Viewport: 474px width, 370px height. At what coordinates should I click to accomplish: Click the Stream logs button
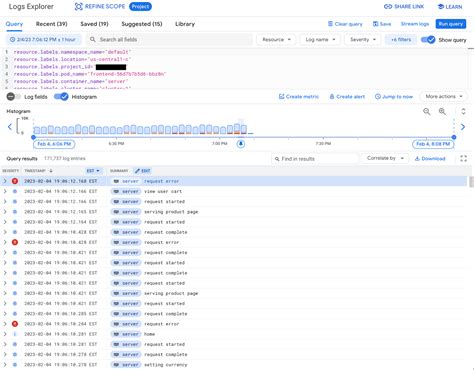[415, 24]
